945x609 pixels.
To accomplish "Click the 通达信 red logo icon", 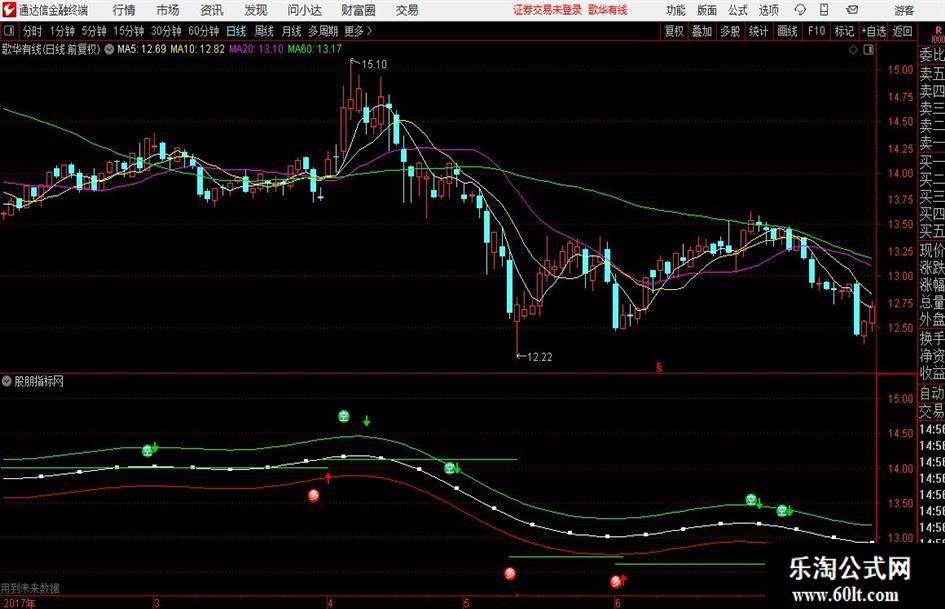I will click(10, 10).
